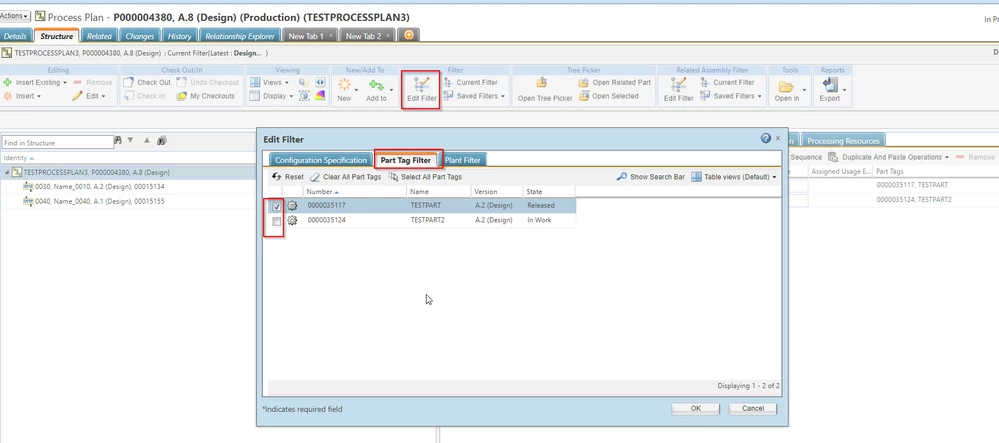Click the gear icon for part 0000035124
This screenshot has height=443, width=999.
[292, 221]
